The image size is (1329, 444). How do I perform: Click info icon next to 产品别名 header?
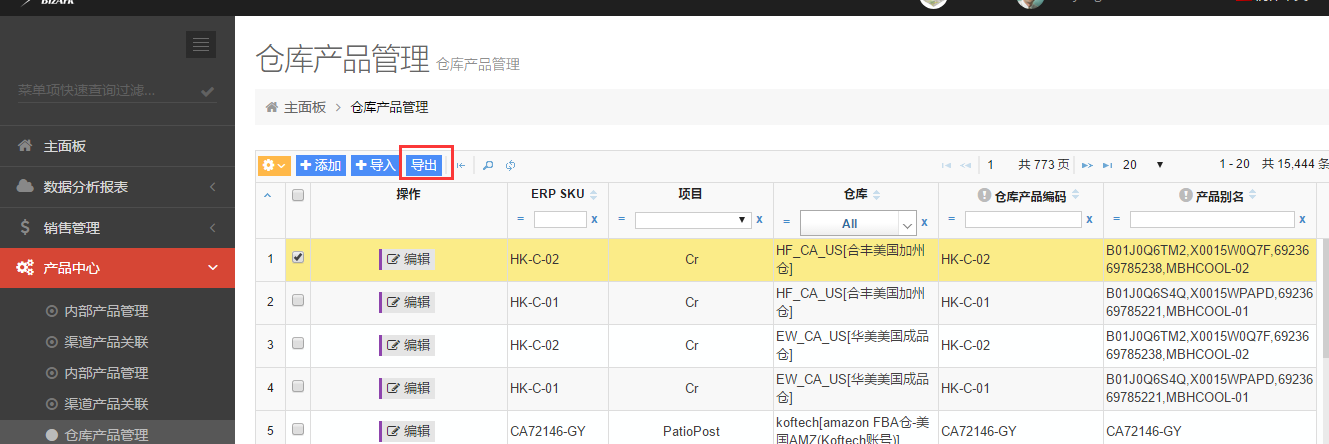(x=1186, y=196)
